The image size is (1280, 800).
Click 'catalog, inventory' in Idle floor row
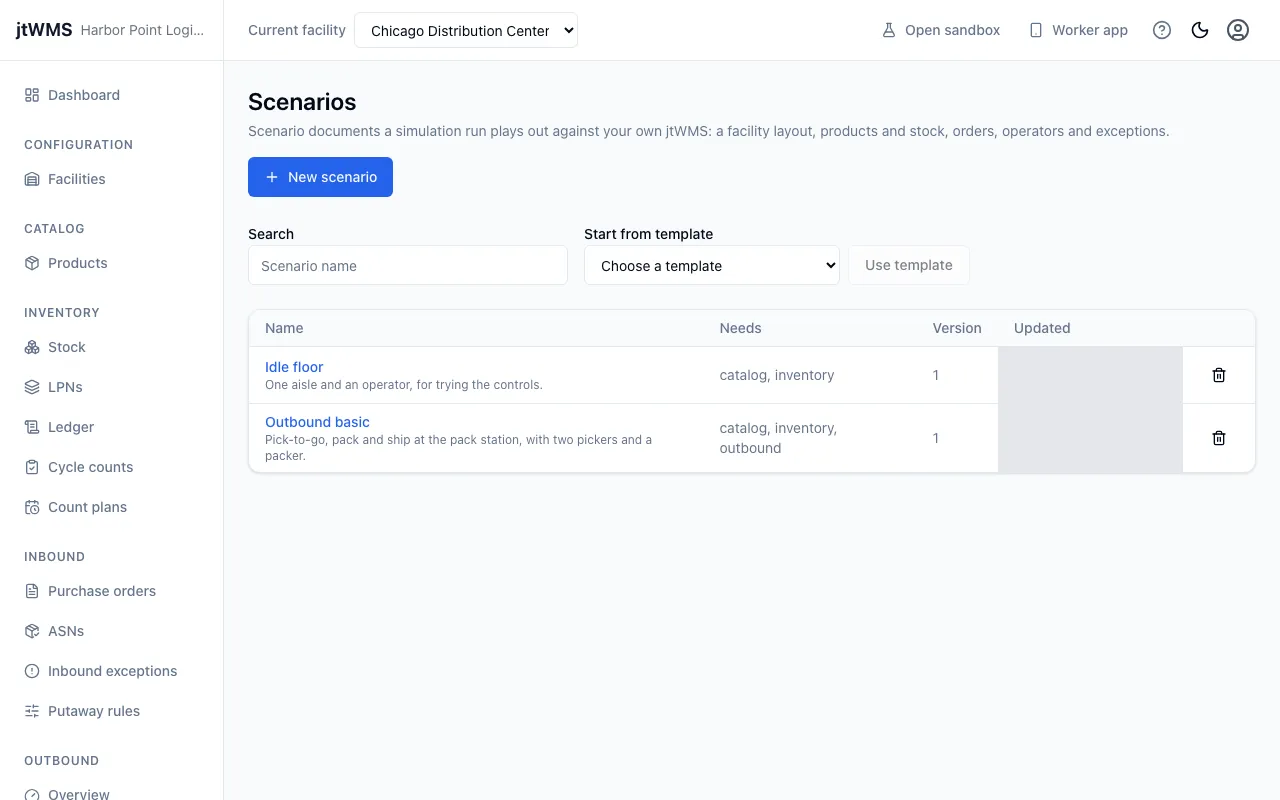pos(777,375)
